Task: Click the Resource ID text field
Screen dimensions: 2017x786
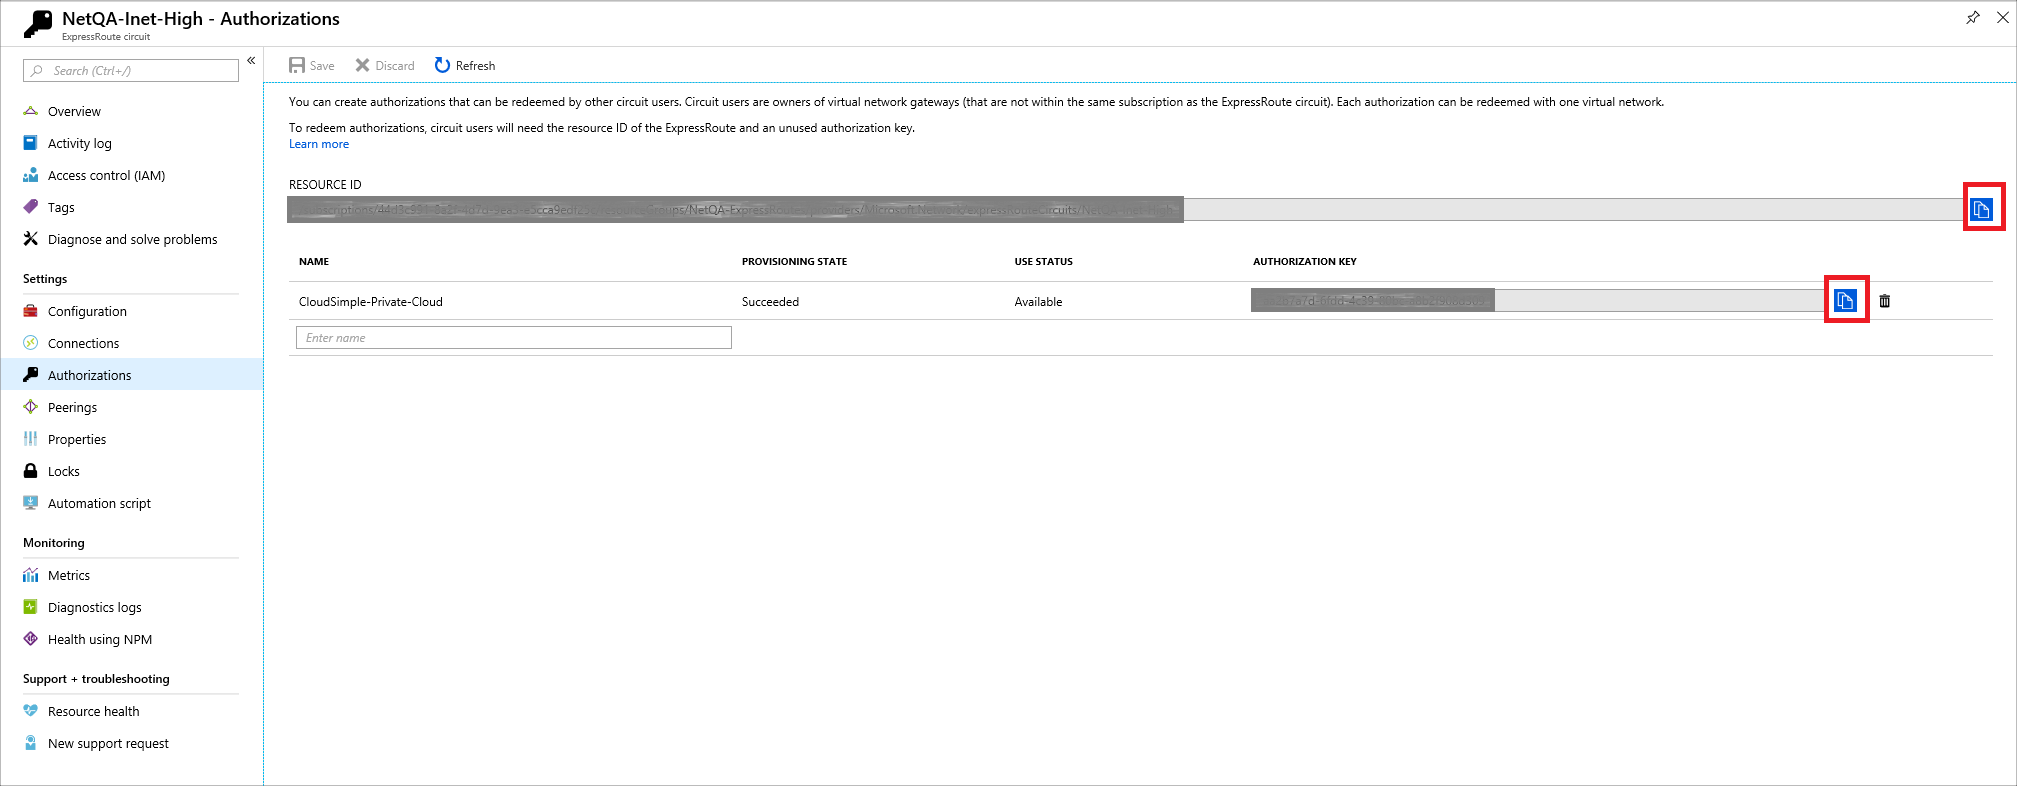Action: pos(1128,209)
